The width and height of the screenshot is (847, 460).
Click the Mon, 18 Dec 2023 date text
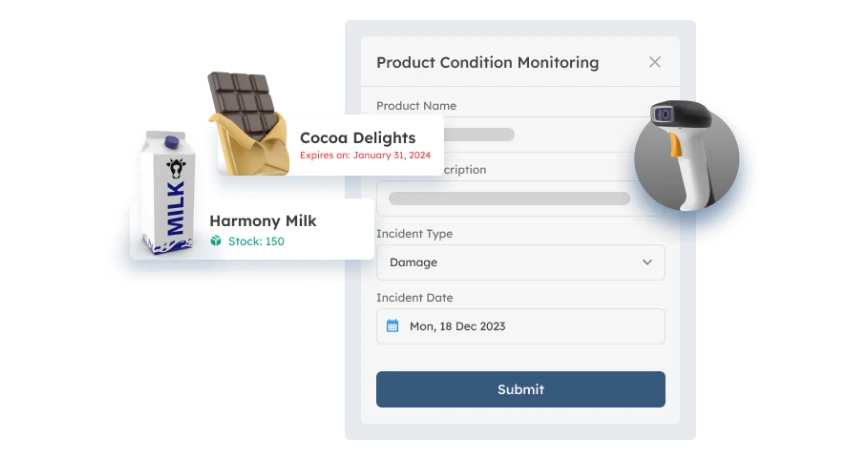[x=457, y=326]
